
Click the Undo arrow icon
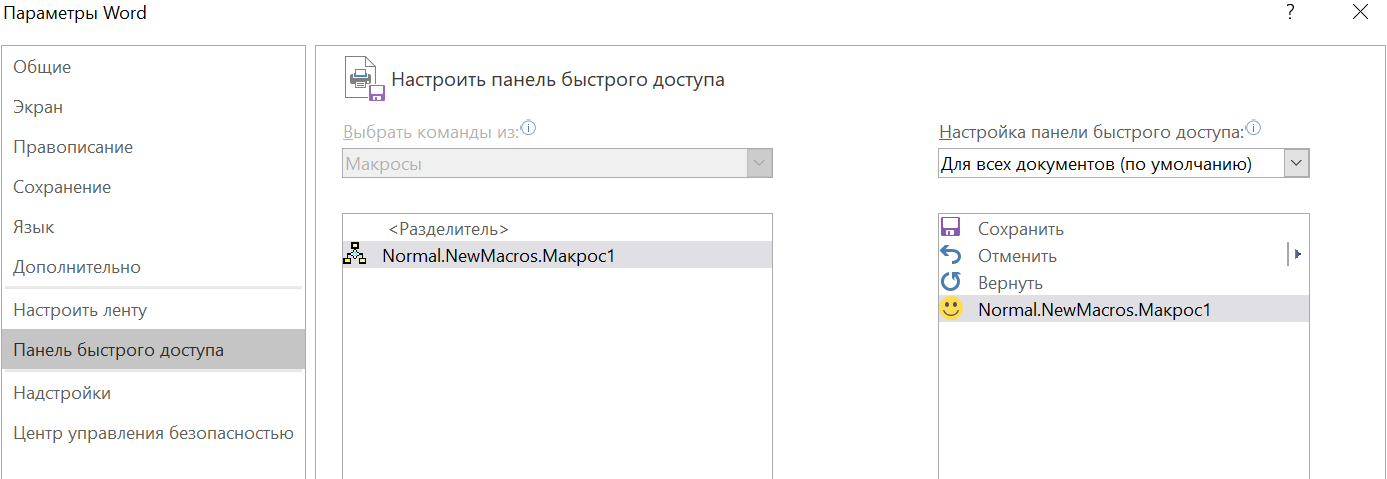click(951, 255)
